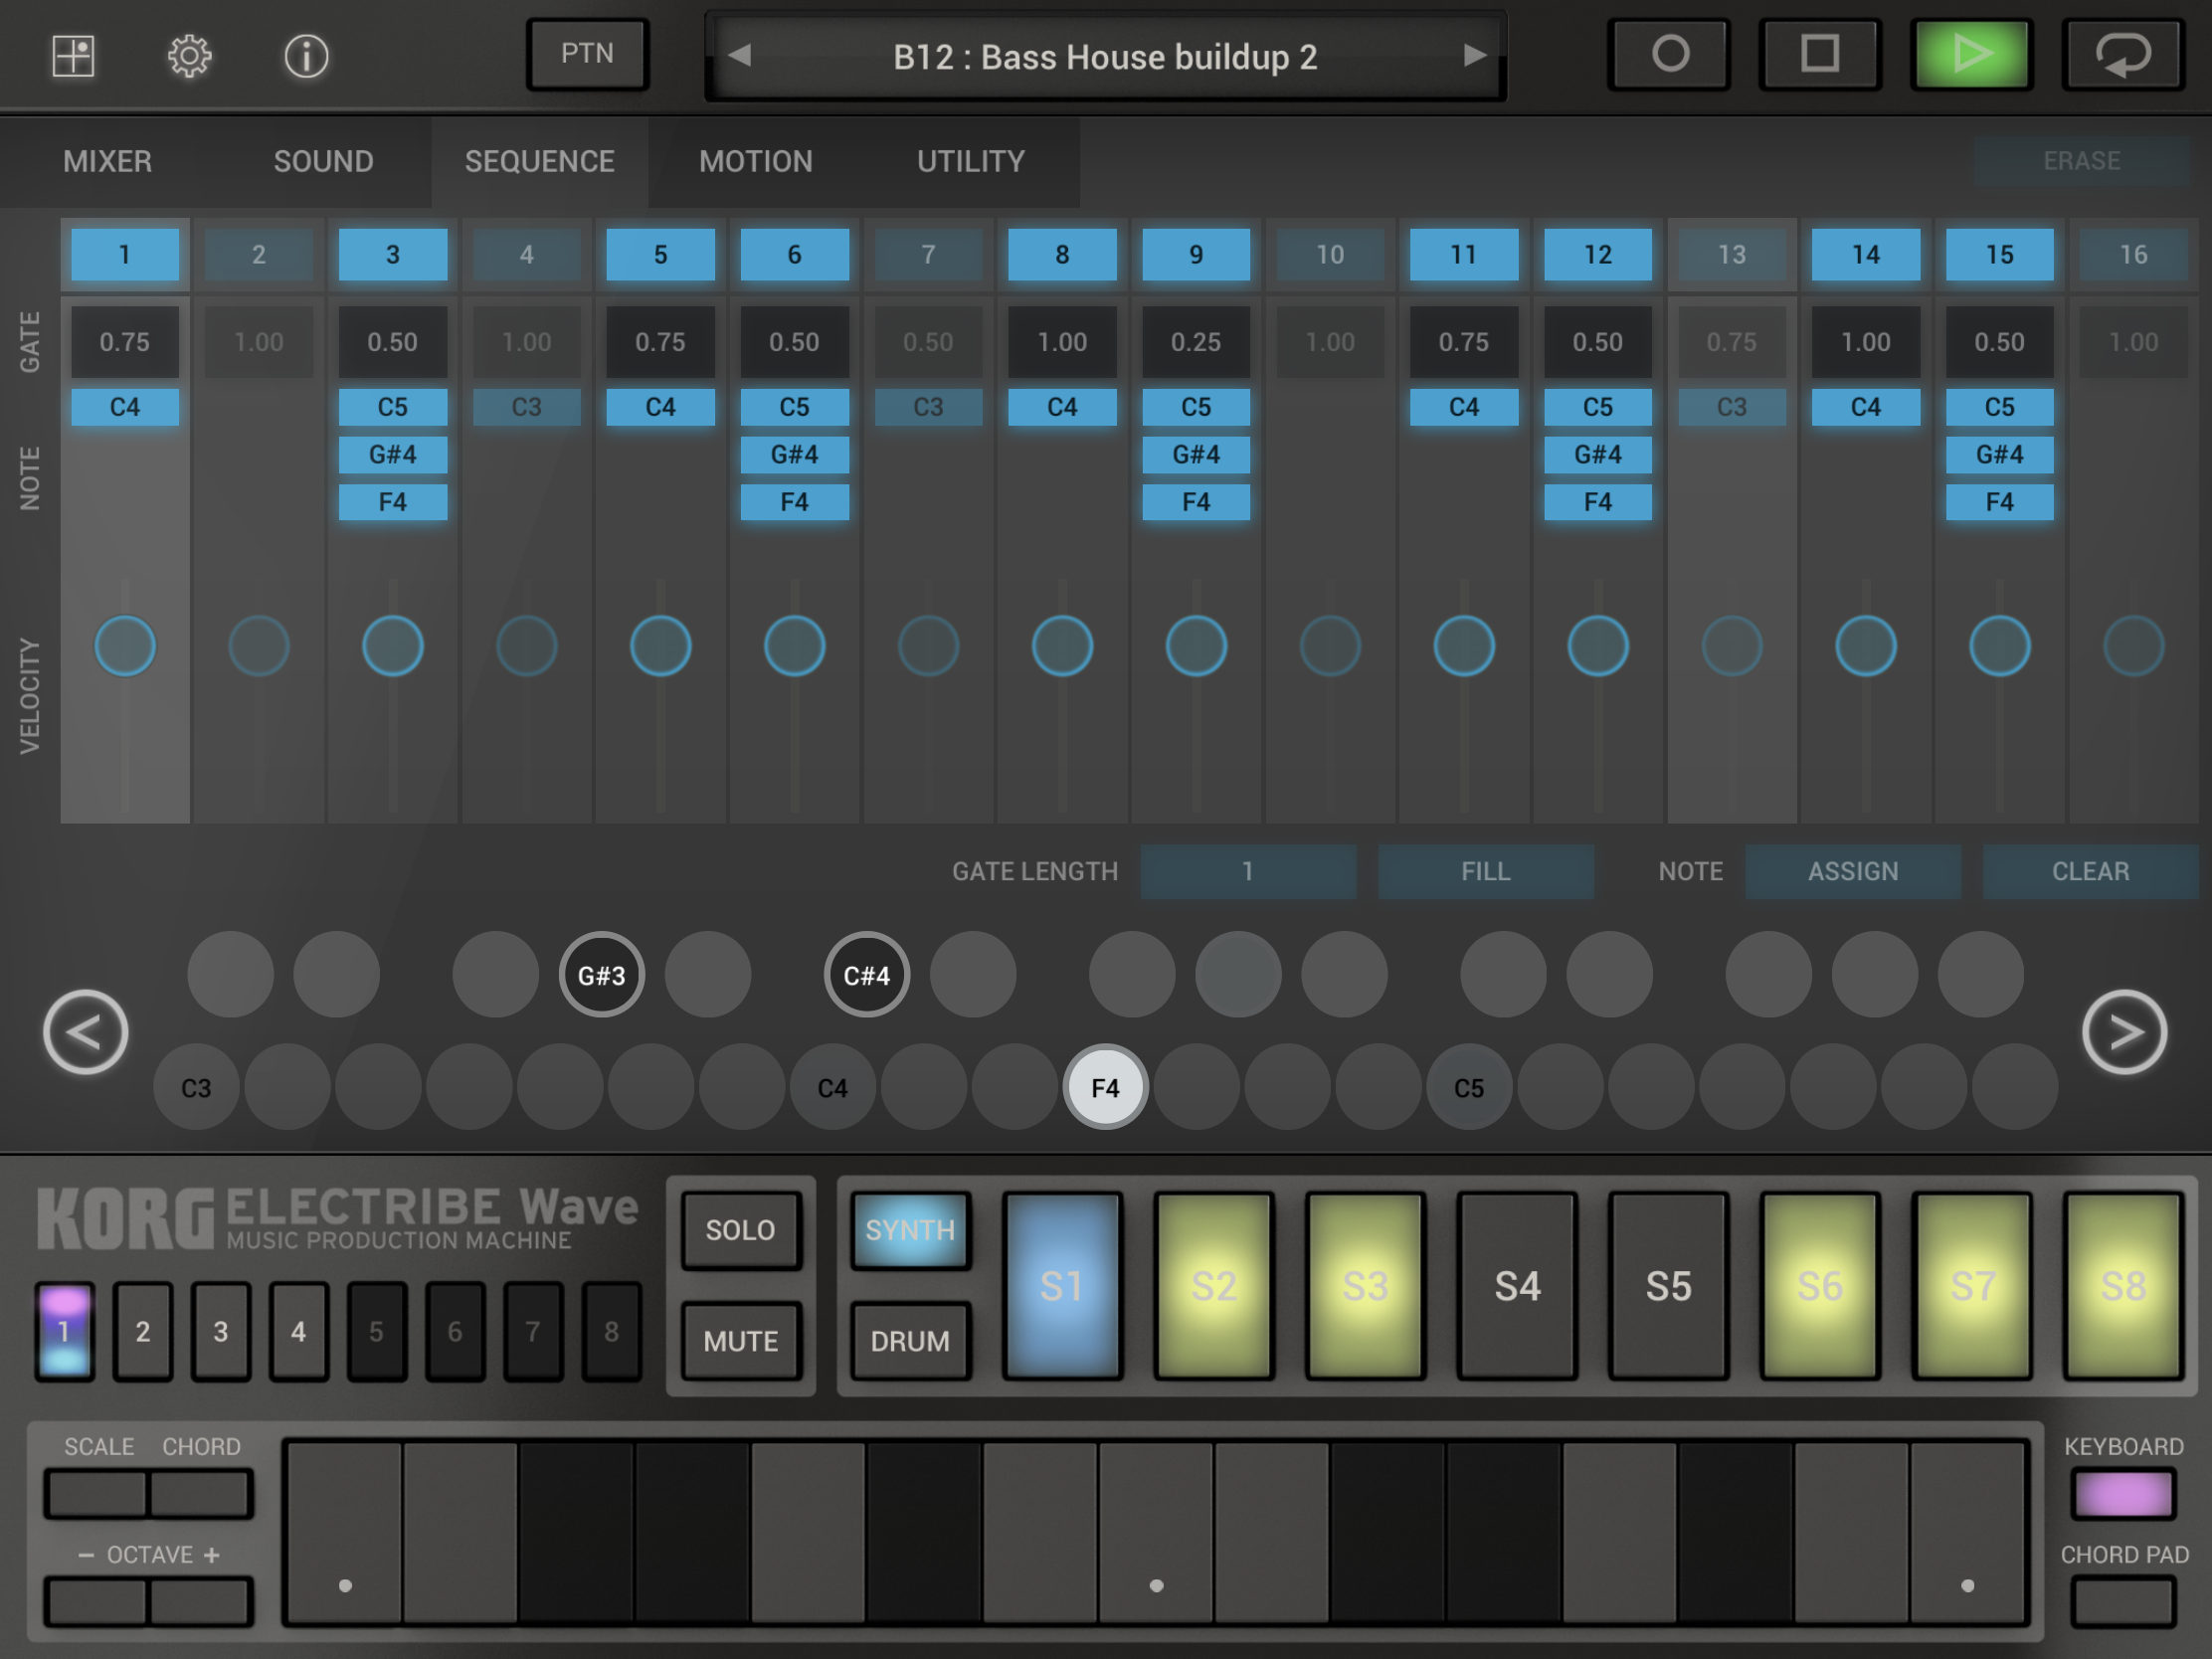Click the ERASE button
The image size is (2212, 1659).
(x=2082, y=161)
